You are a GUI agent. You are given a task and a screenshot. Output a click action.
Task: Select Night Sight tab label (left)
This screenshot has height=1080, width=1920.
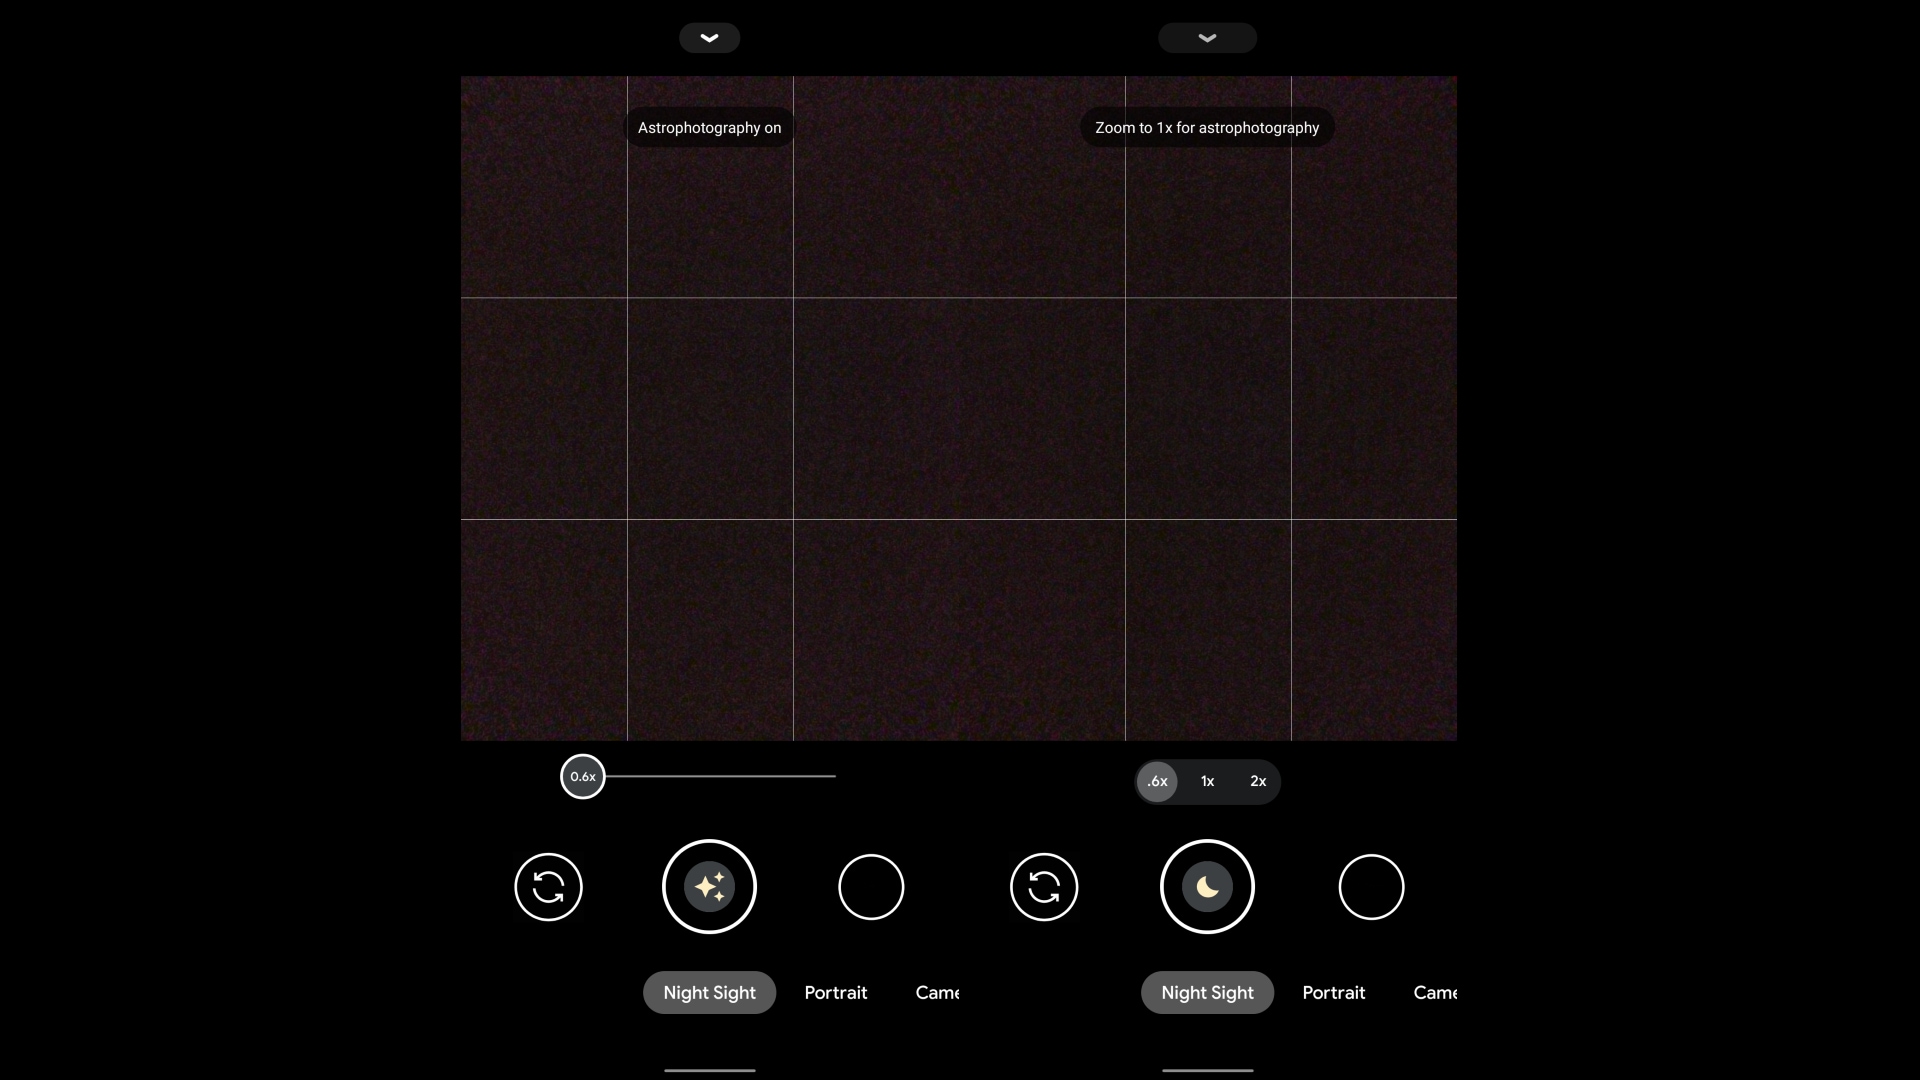coord(709,992)
